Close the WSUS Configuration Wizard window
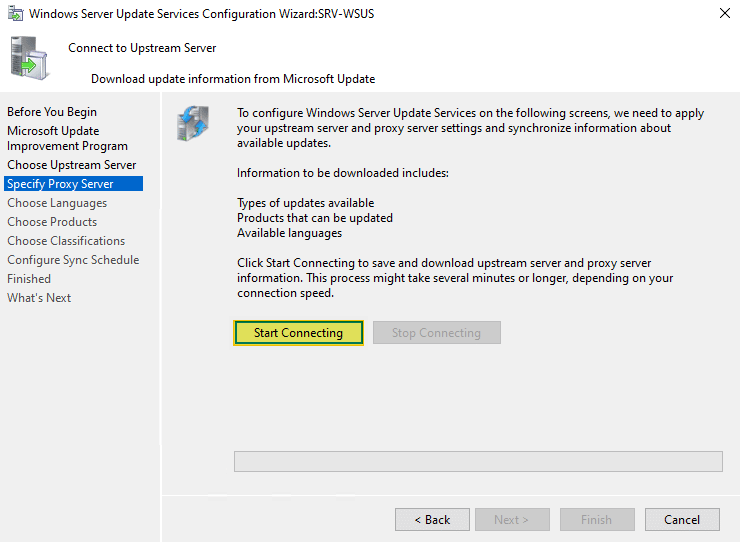740x542 pixels. pyautogui.click(x=725, y=13)
